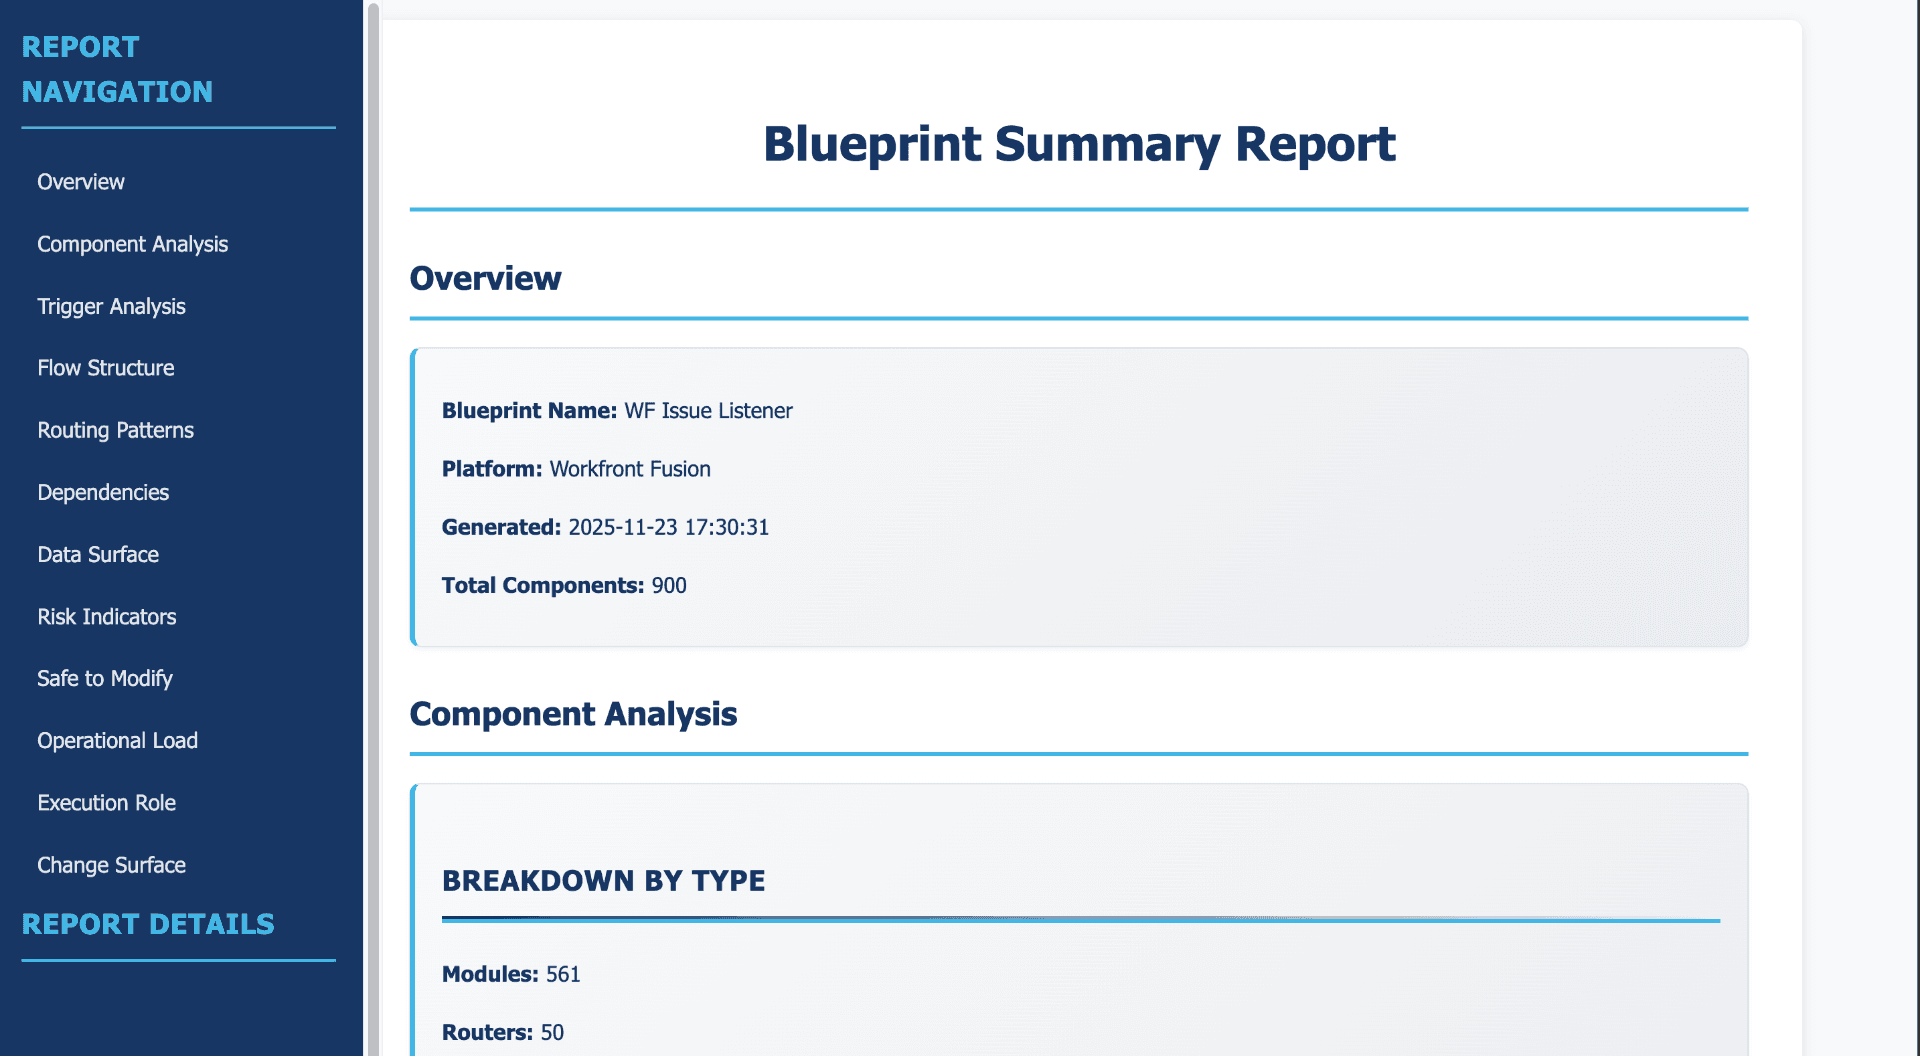1920x1056 pixels.
Task: Go to Routing Patterns
Action: (x=115, y=430)
